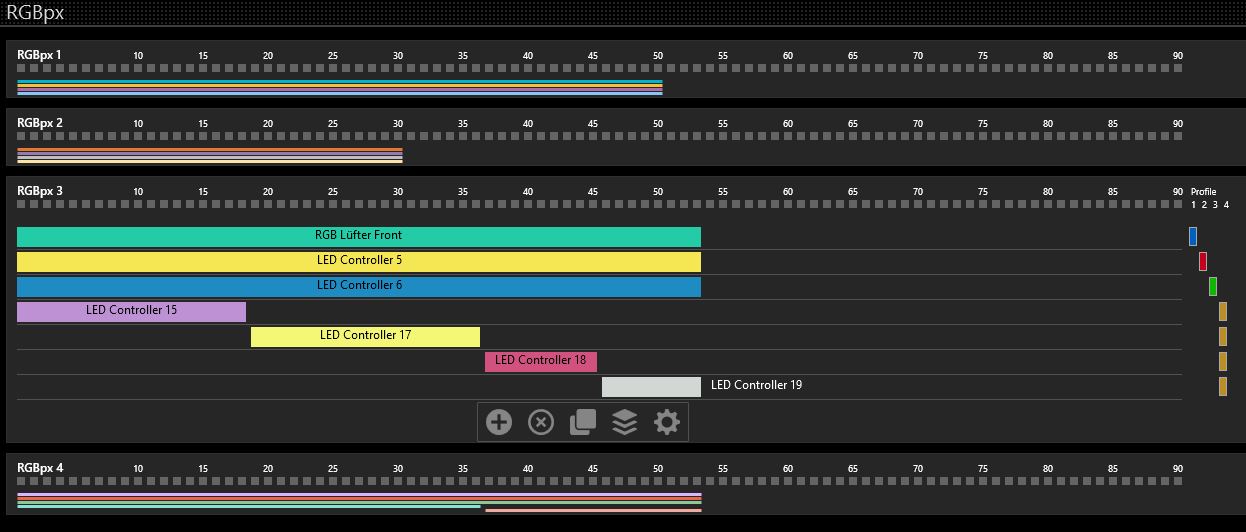This screenshot has height=532, width=1246.
Task: Toggle blue profile 1 marker for RGB Lüfter Front
Action: click(x=1193, y=236)
